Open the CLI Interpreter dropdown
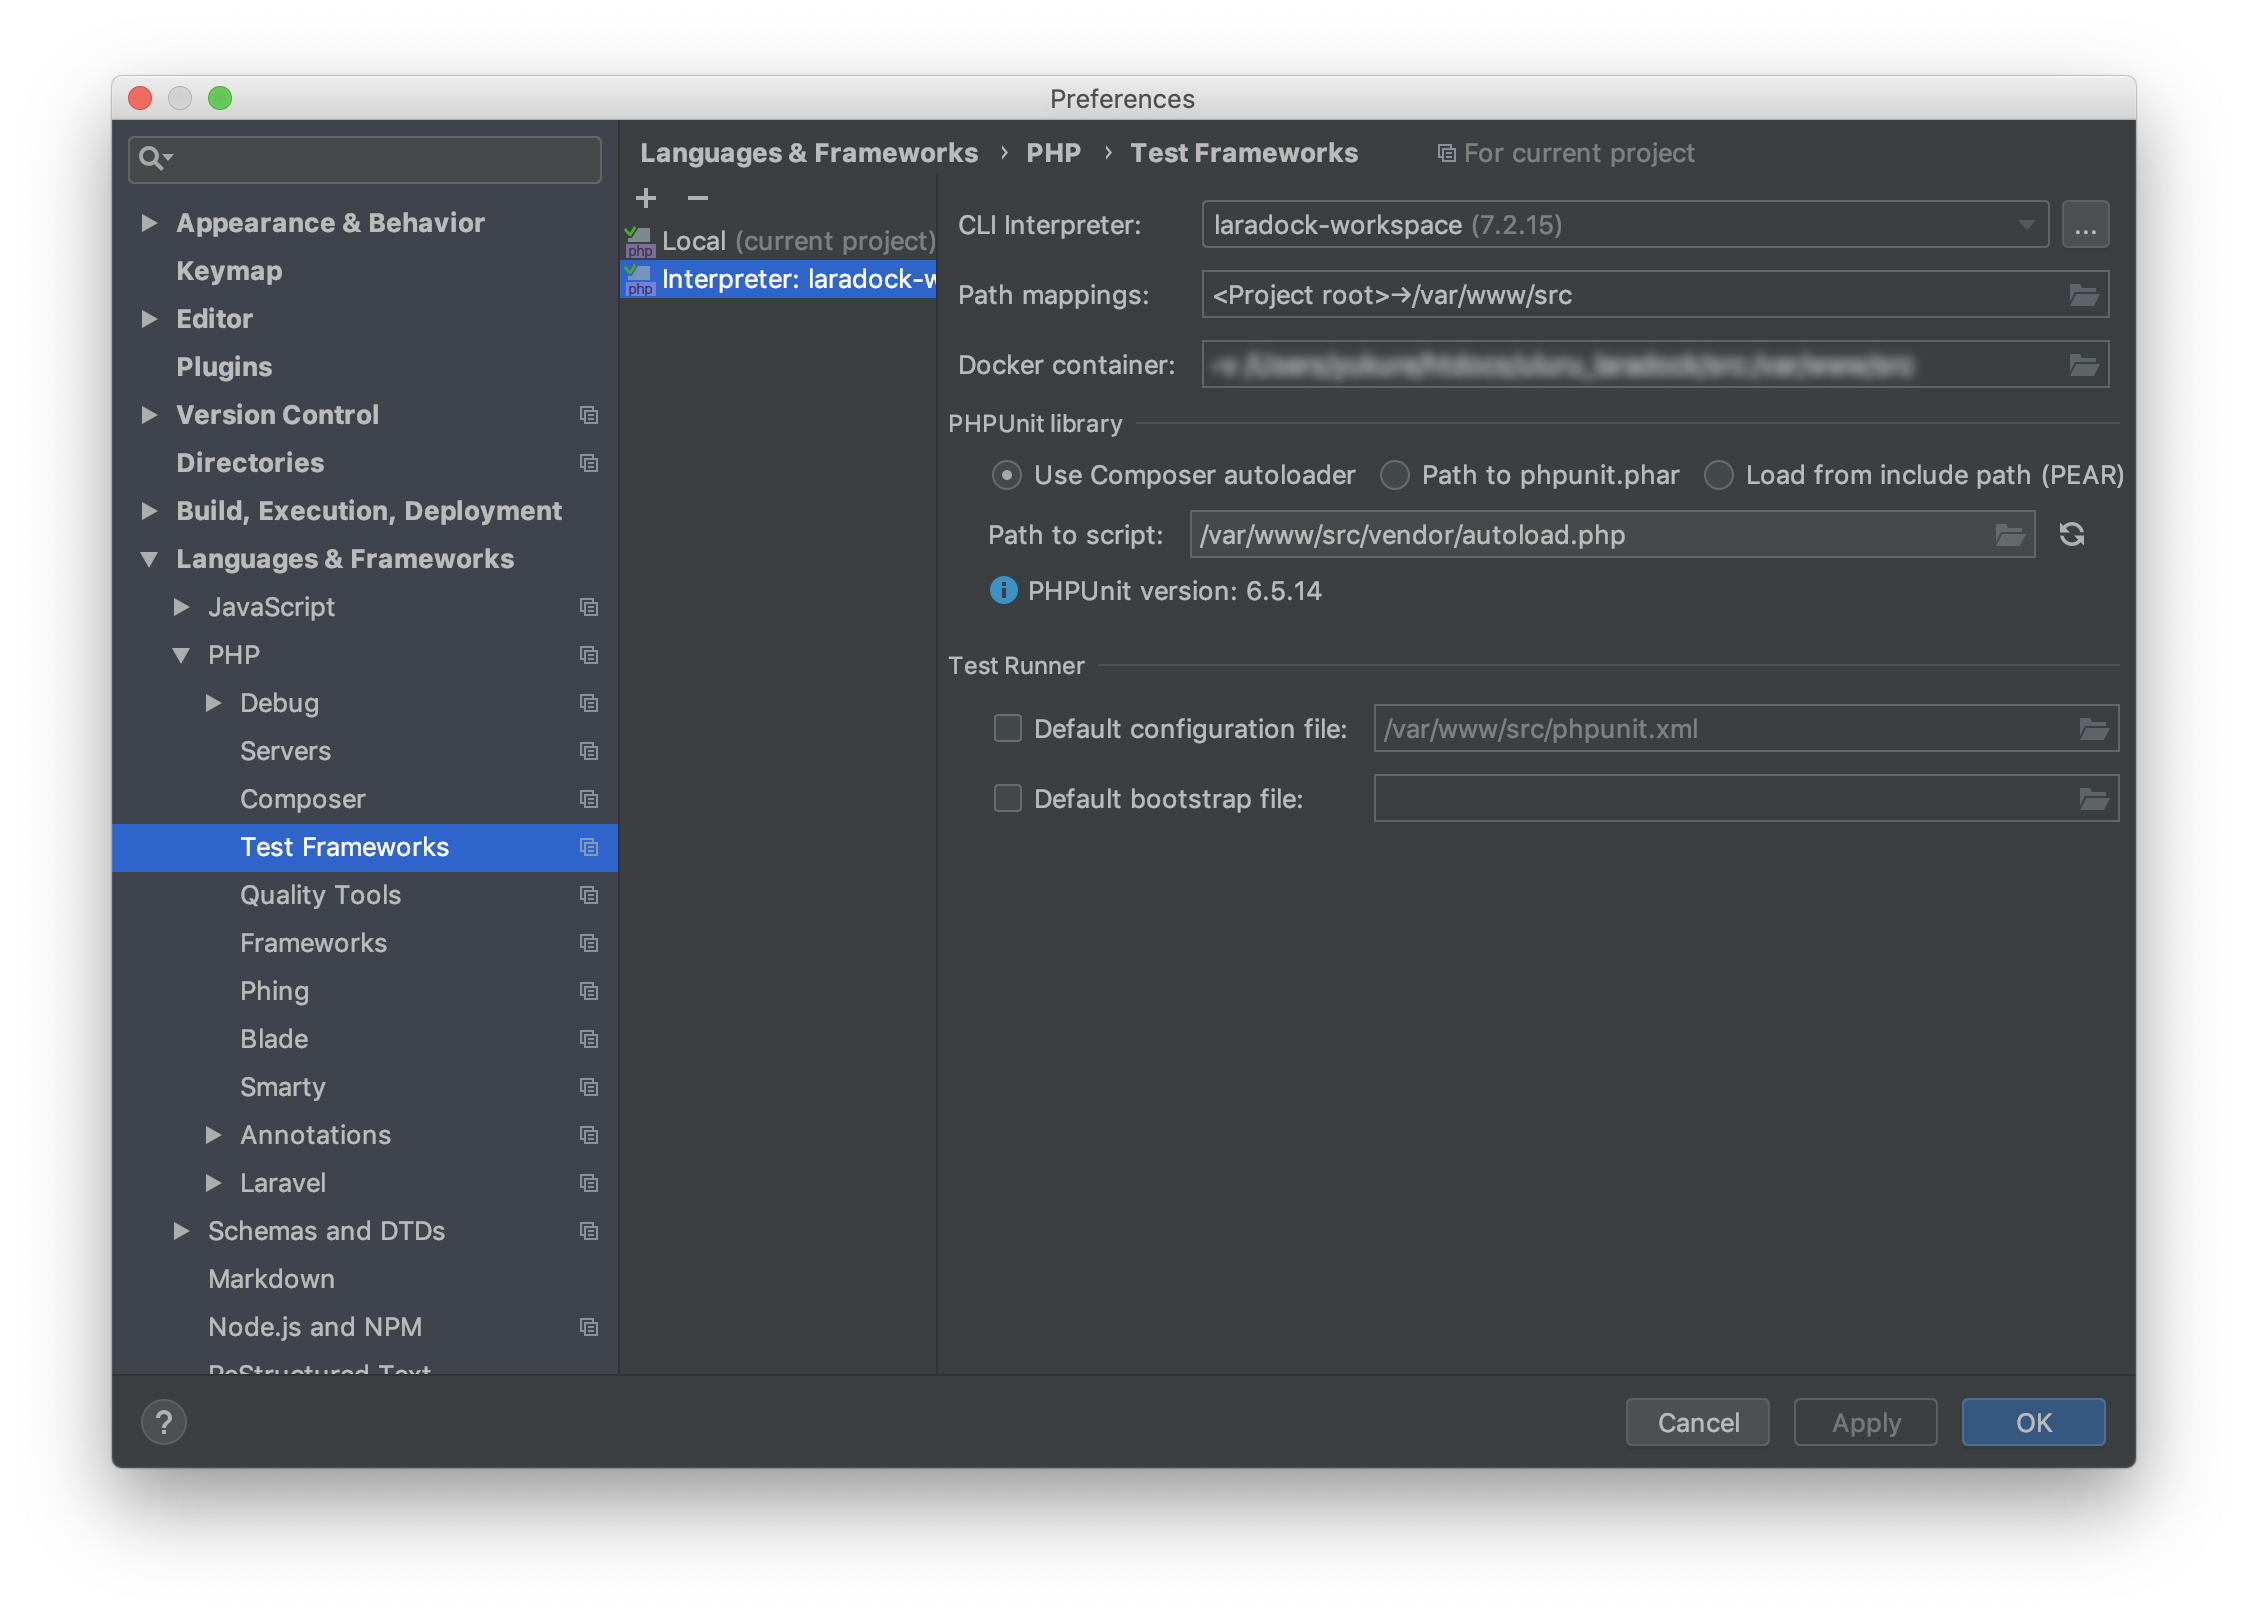Viewport: 2248px width, 1616px height. (x=2025, y=224)
